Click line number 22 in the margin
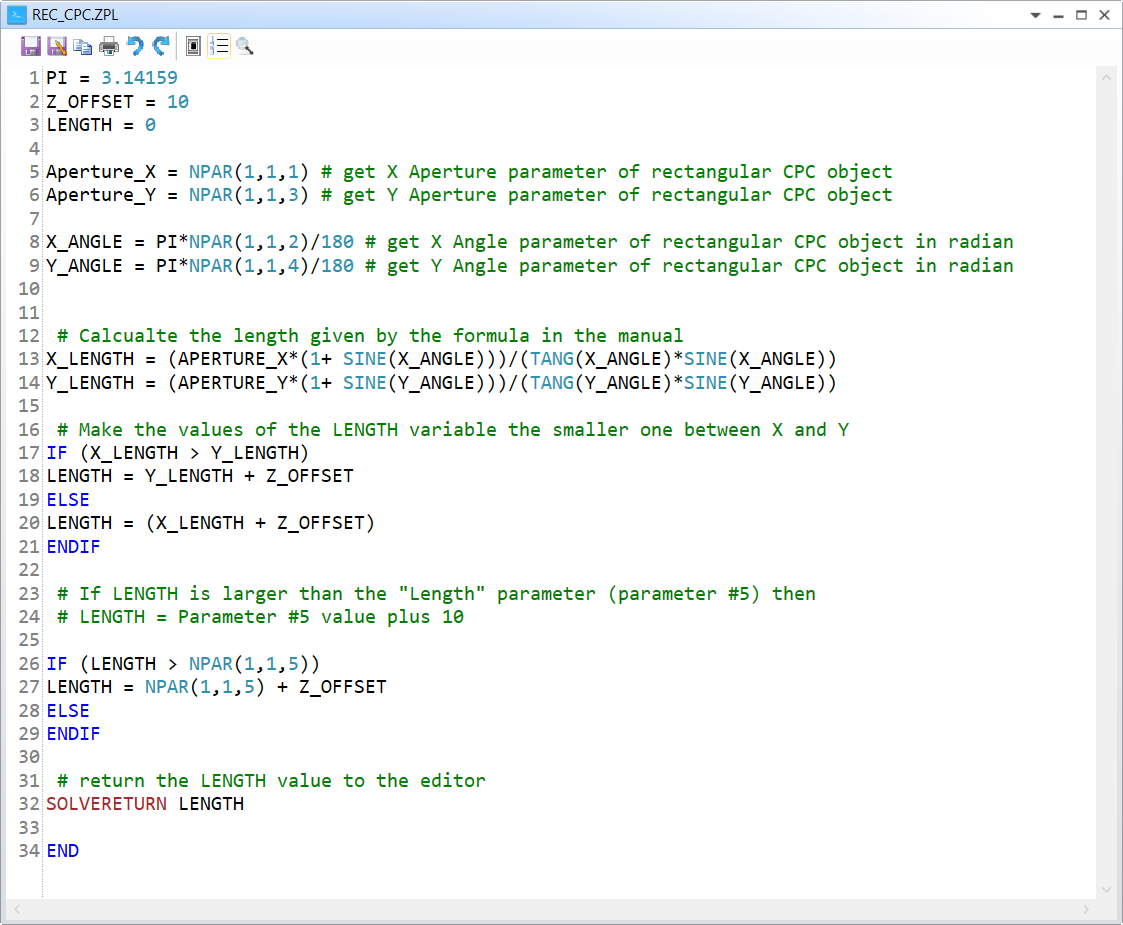 pos(29,570)
